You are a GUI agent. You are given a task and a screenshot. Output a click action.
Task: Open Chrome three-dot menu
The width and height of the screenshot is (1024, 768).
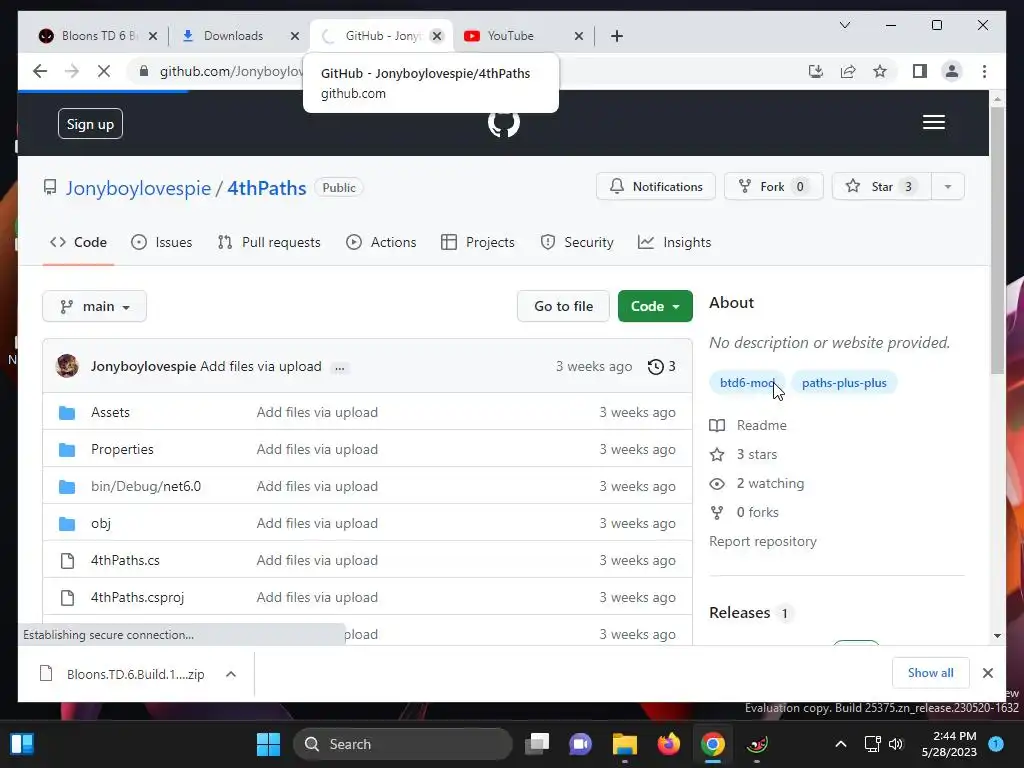(x=984, y=71)
